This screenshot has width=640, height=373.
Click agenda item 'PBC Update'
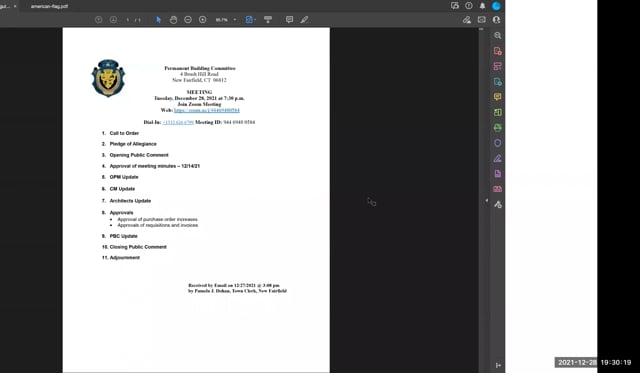[x=123, y=236]
